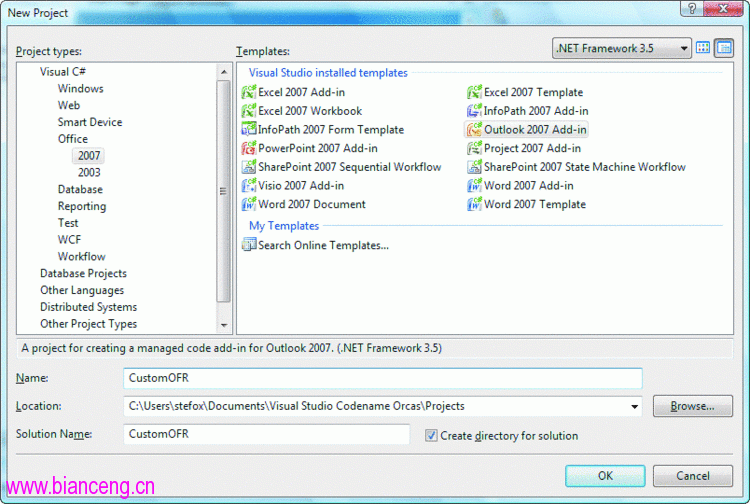This screenshot has width=750, height=504.
Task: Select the Excel 2007 Workbook template icon
Action: tap(249, 110)
